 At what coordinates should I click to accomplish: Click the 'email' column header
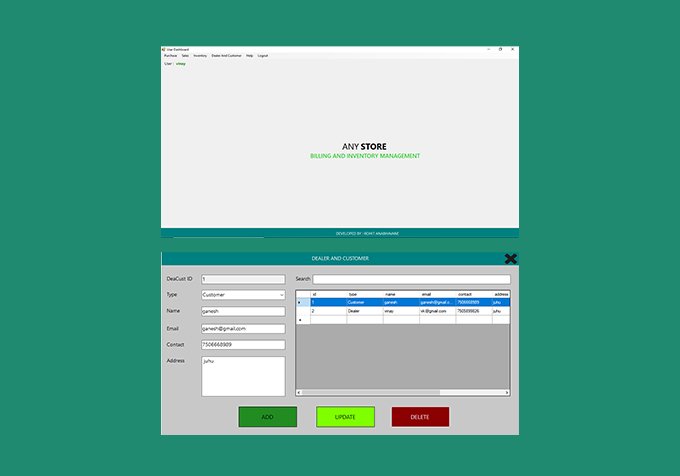[x=438, y=294]
